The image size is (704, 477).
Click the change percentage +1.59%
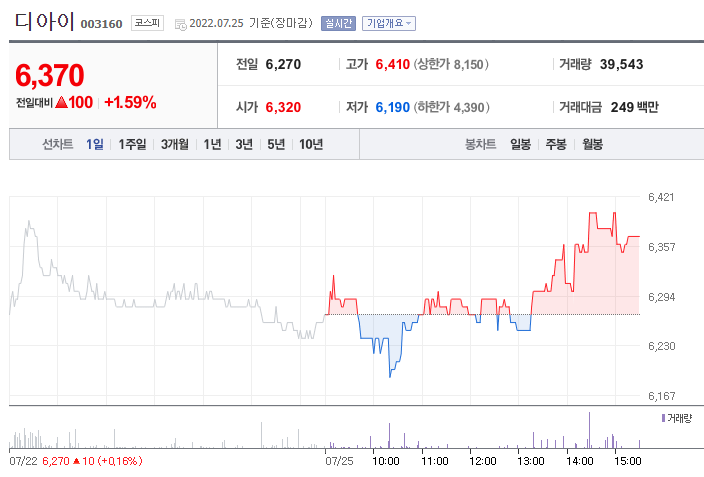click(x=130, y=102)
